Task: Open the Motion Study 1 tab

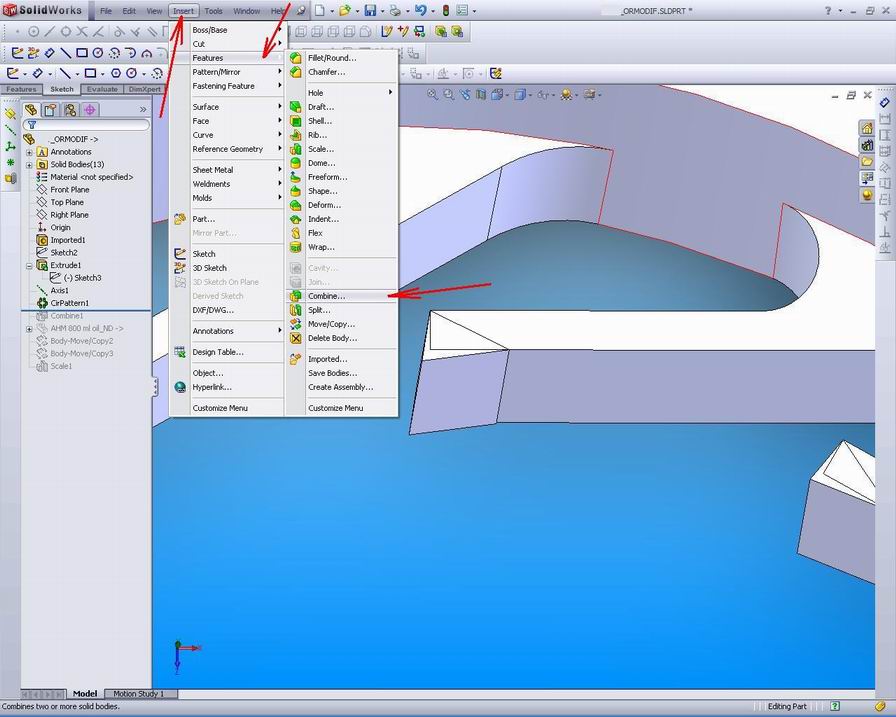Action: 139,694
